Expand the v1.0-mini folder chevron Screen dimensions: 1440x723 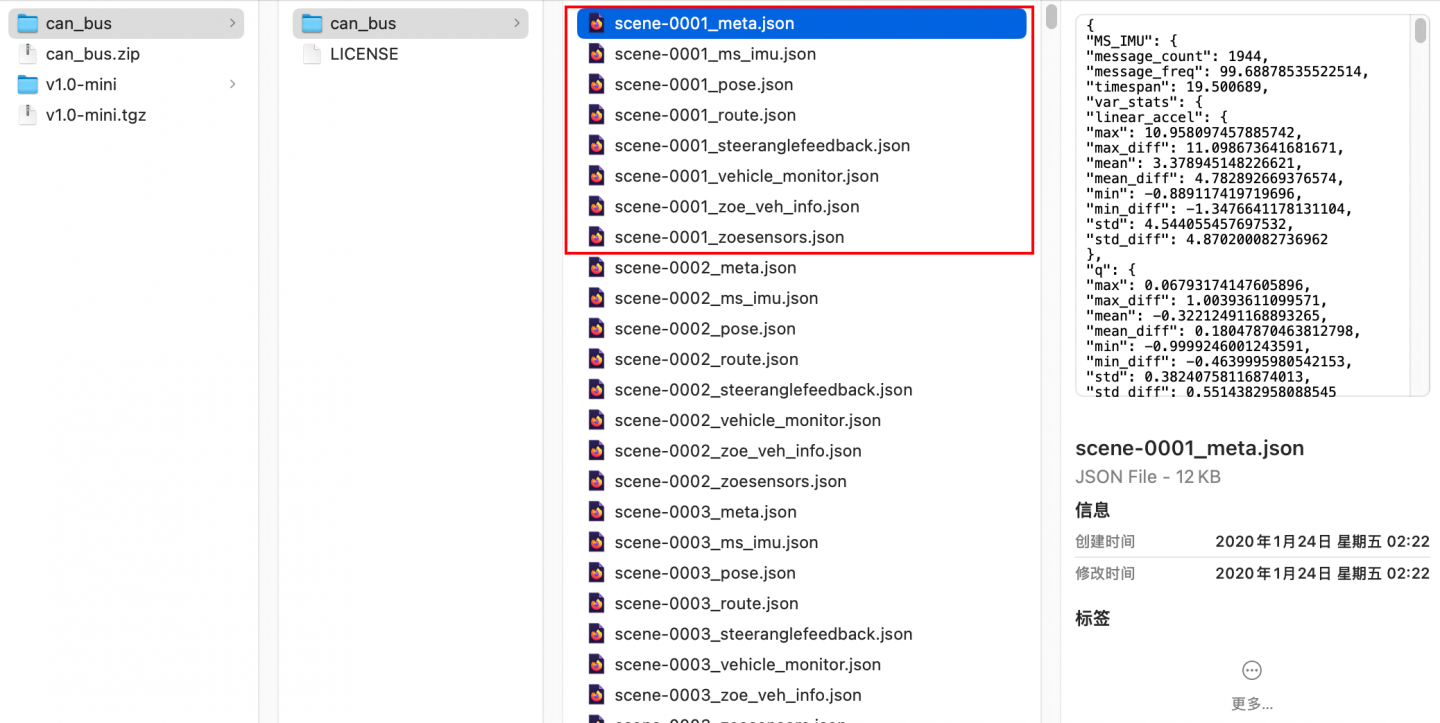click(232, 84)
